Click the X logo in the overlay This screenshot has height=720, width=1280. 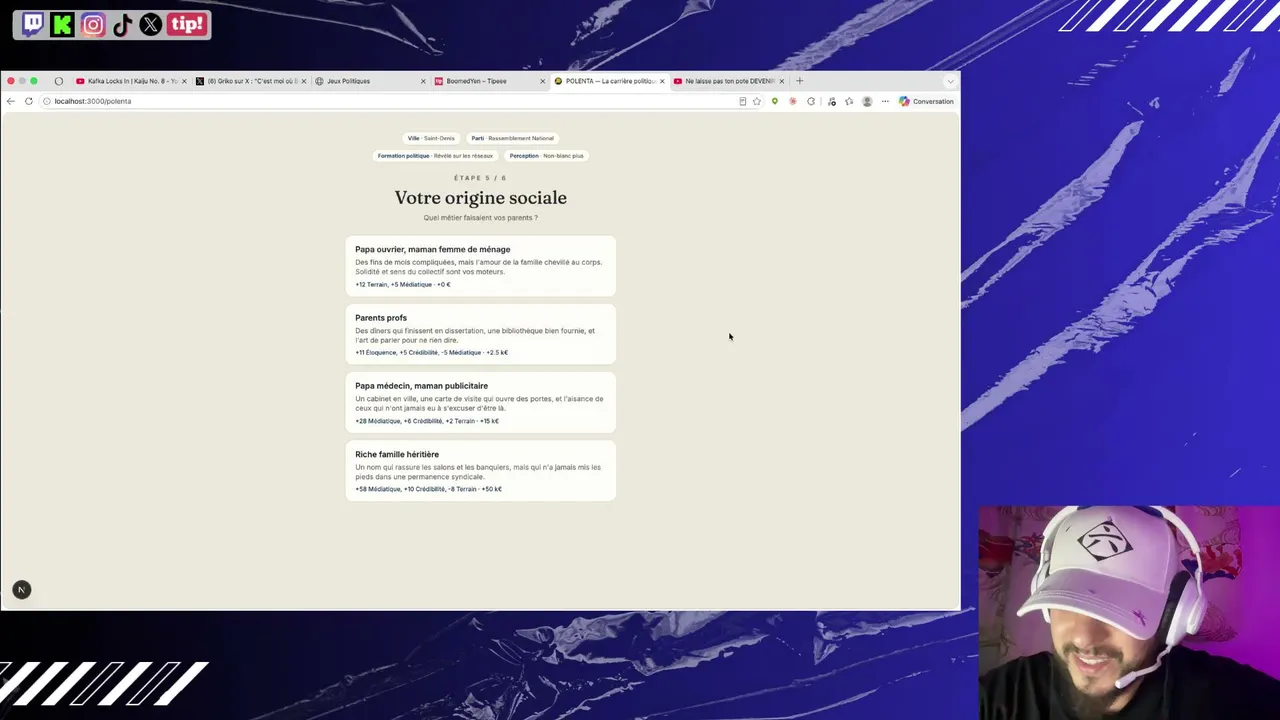[x=150, y=25]
